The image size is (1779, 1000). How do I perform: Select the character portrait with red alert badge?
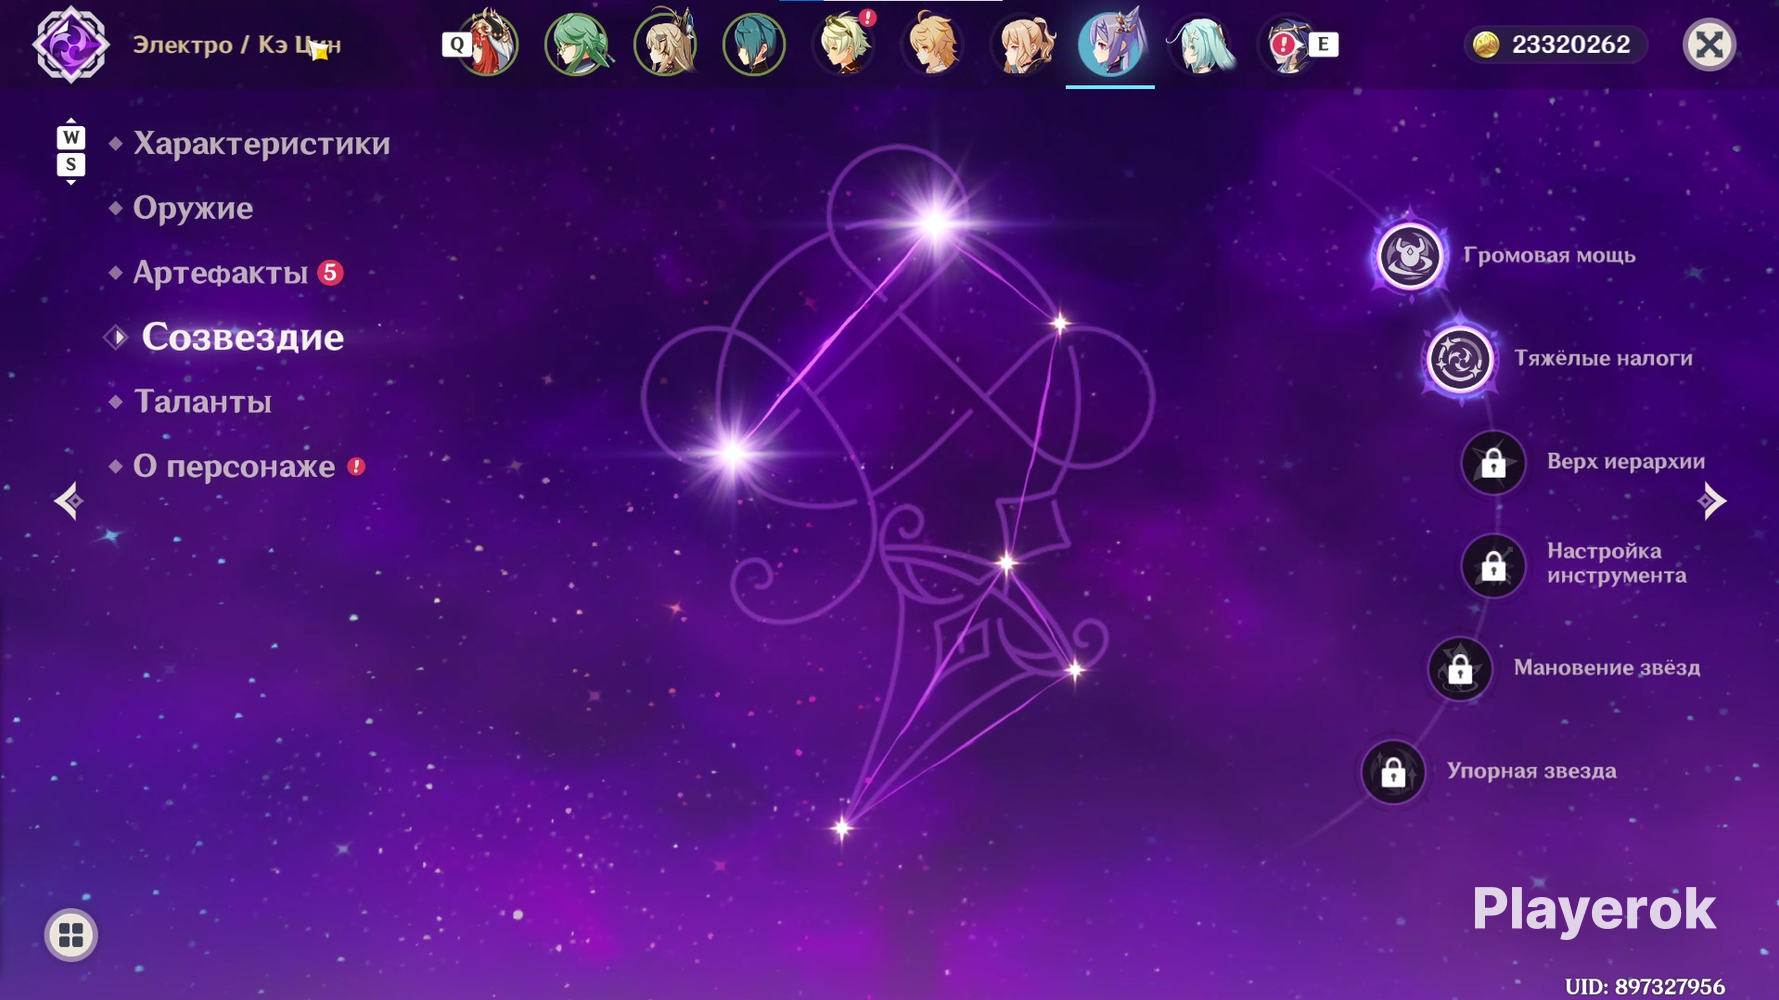[844, 44]
